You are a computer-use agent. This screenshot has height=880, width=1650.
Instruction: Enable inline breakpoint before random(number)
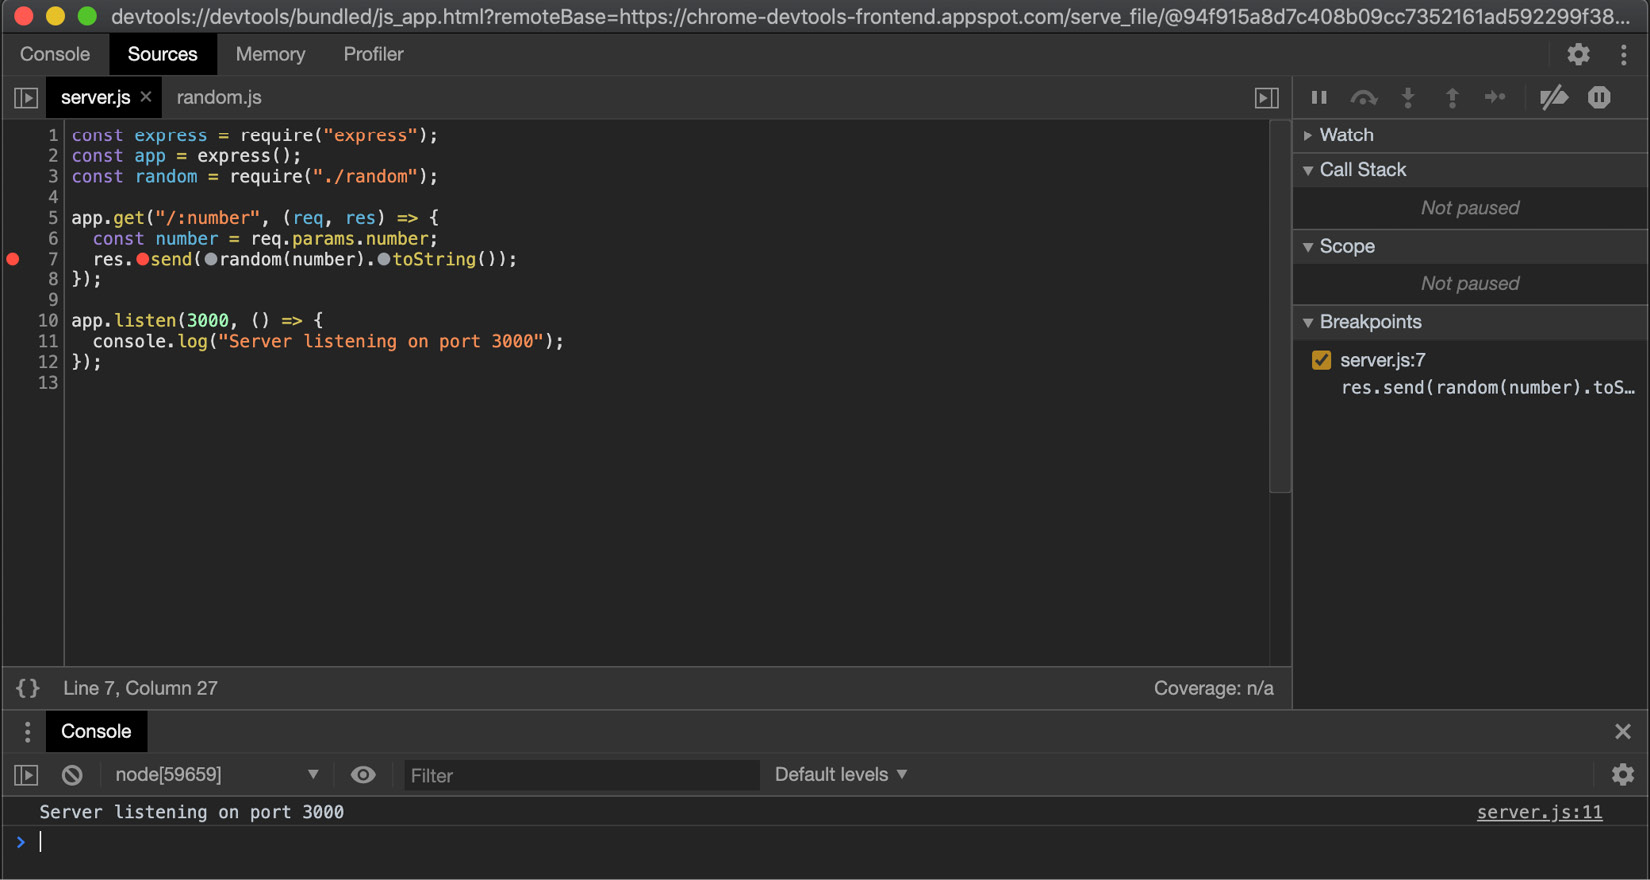(211, 259)
